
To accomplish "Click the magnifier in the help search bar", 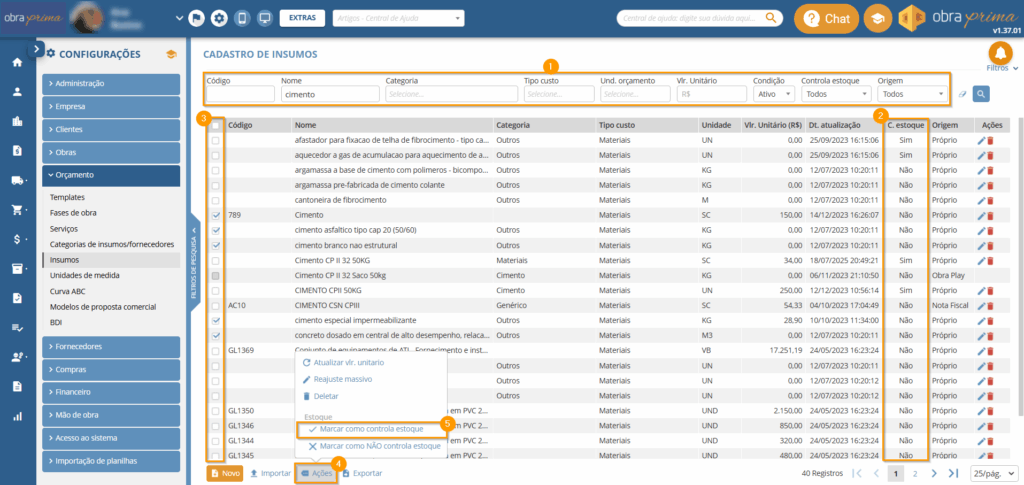I will pos(771,18).
